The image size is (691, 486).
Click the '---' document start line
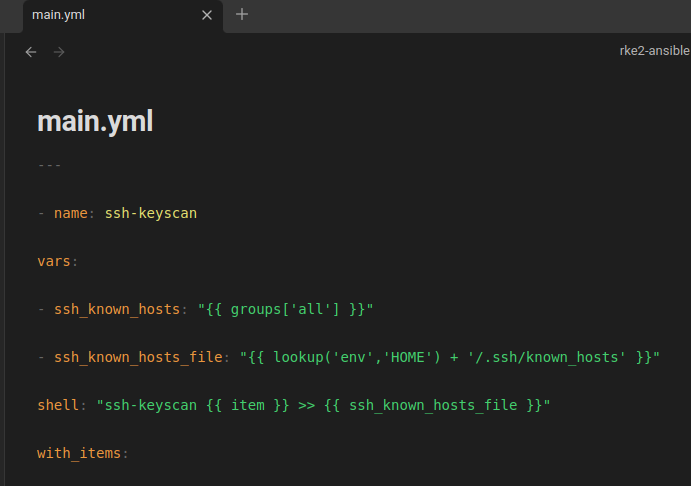(x=49, y=166)
